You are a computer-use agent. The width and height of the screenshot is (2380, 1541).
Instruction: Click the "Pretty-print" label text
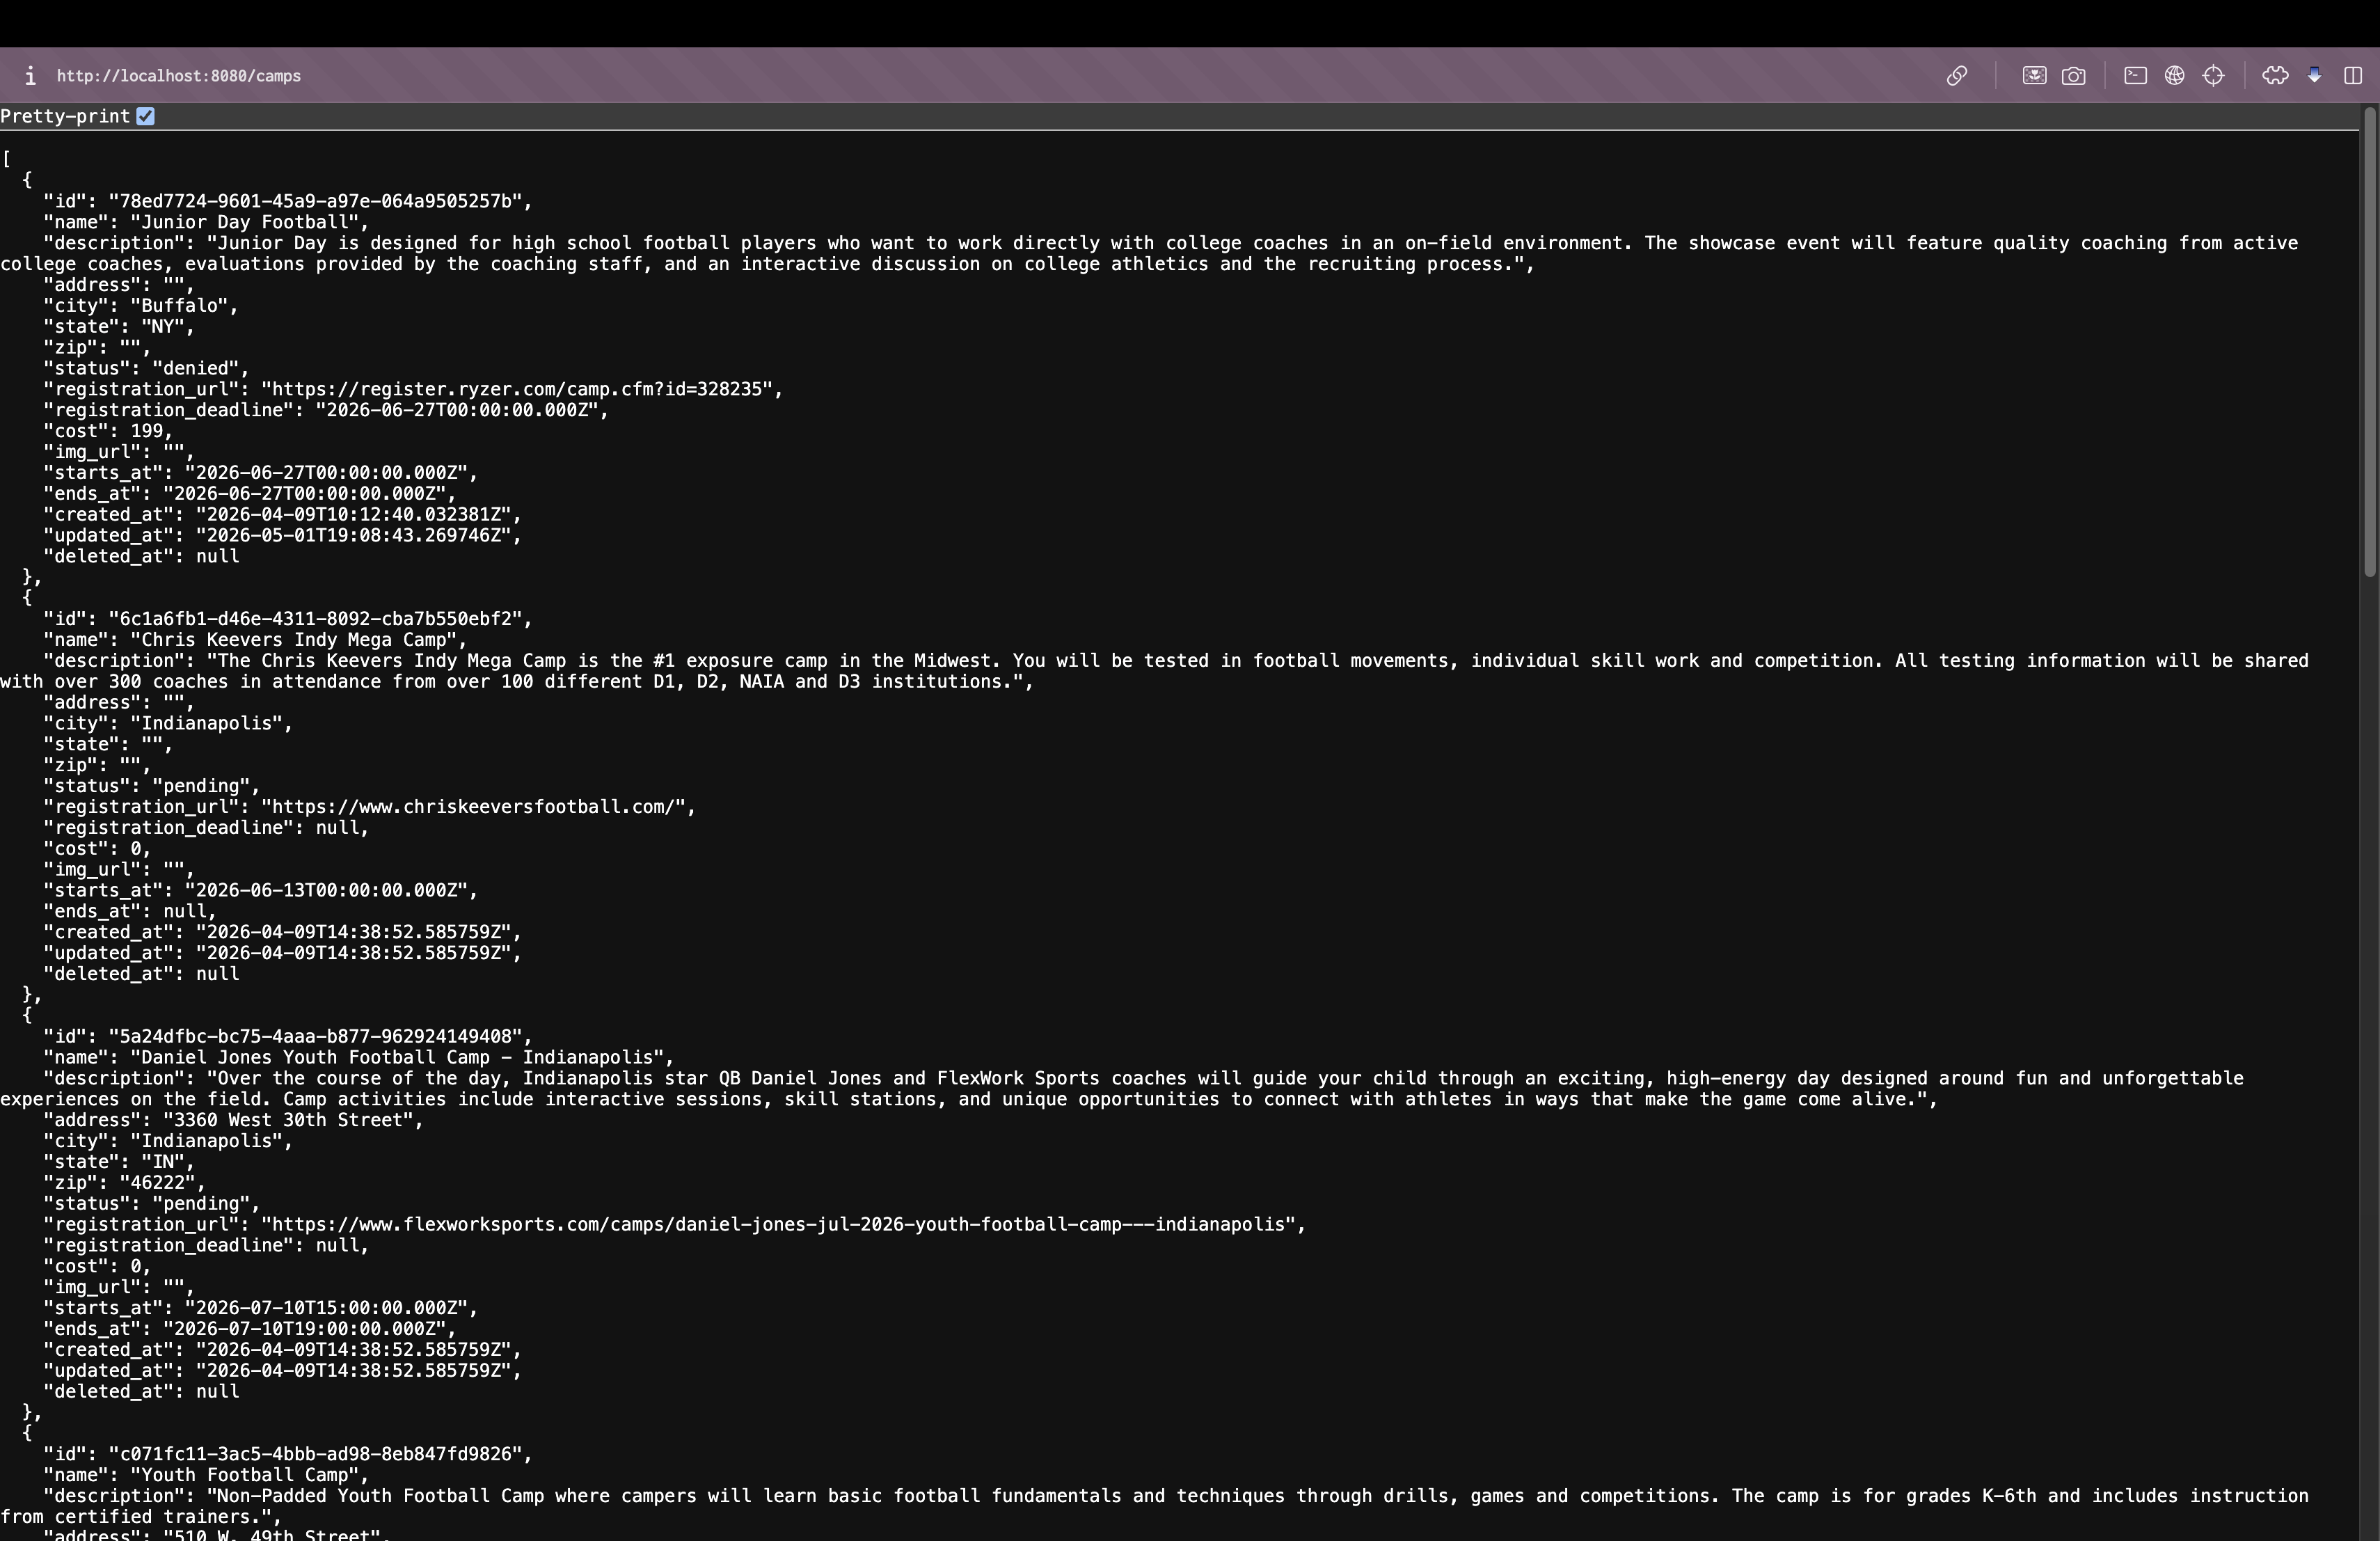point(65,116)
